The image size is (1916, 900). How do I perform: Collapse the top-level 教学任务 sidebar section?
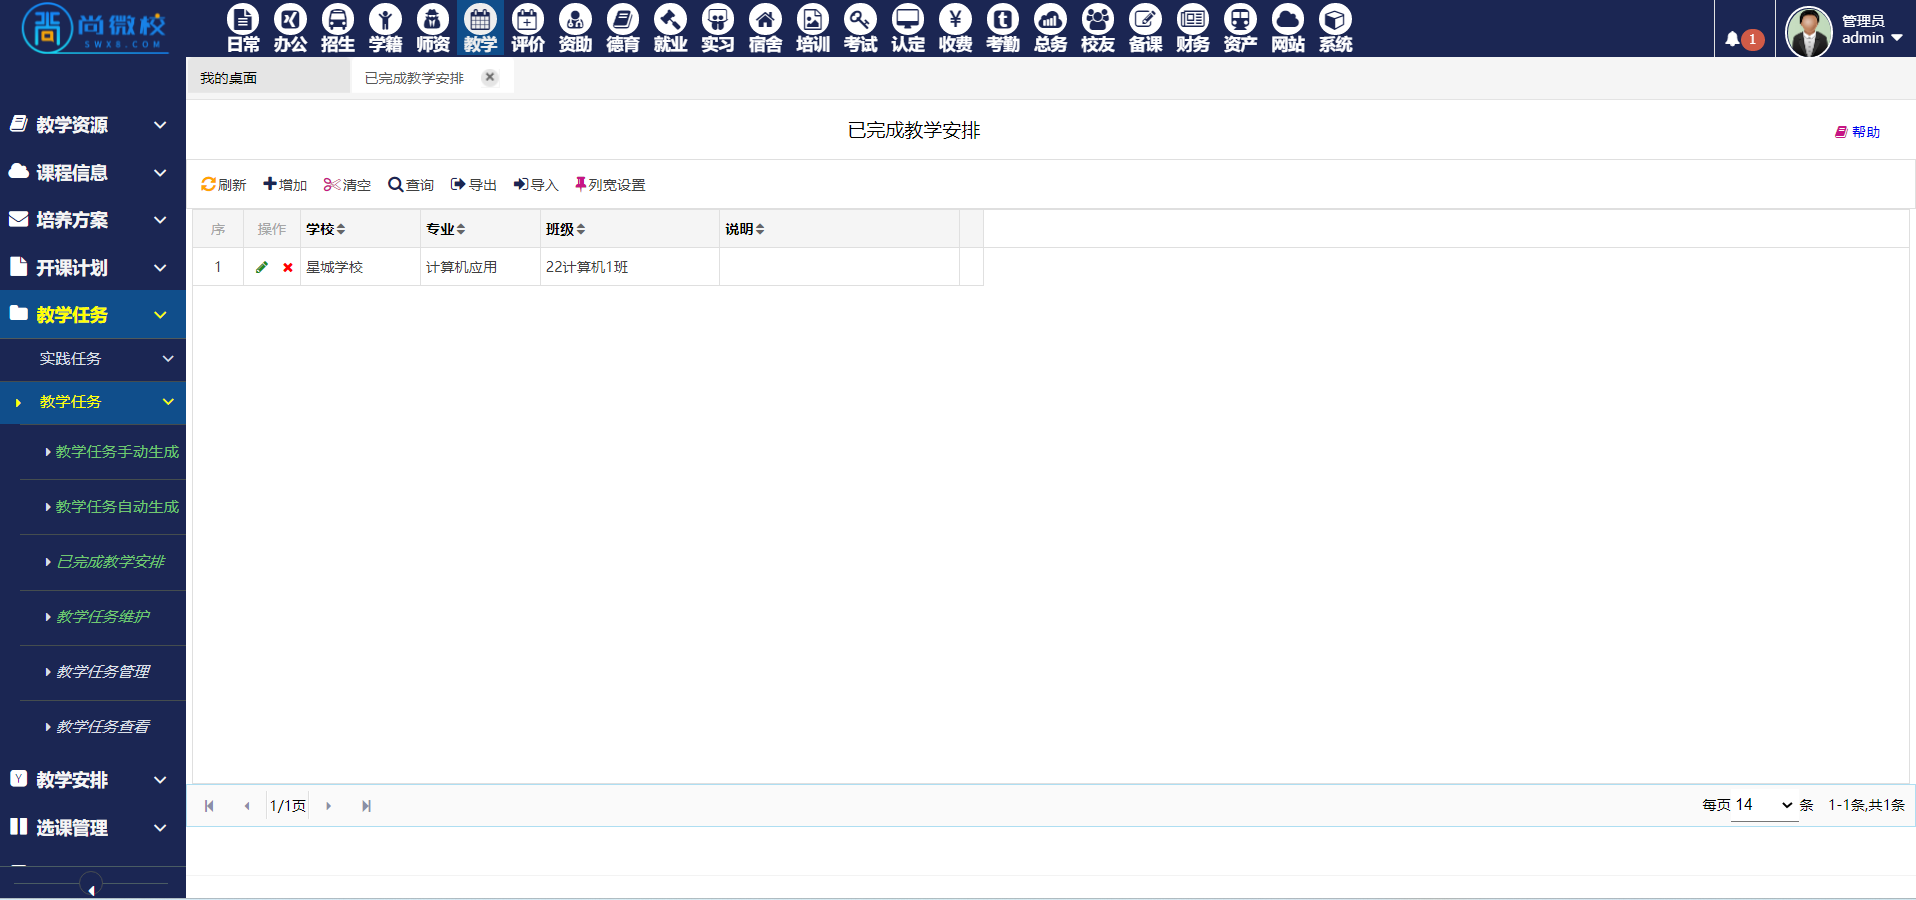tap(93, 315)
